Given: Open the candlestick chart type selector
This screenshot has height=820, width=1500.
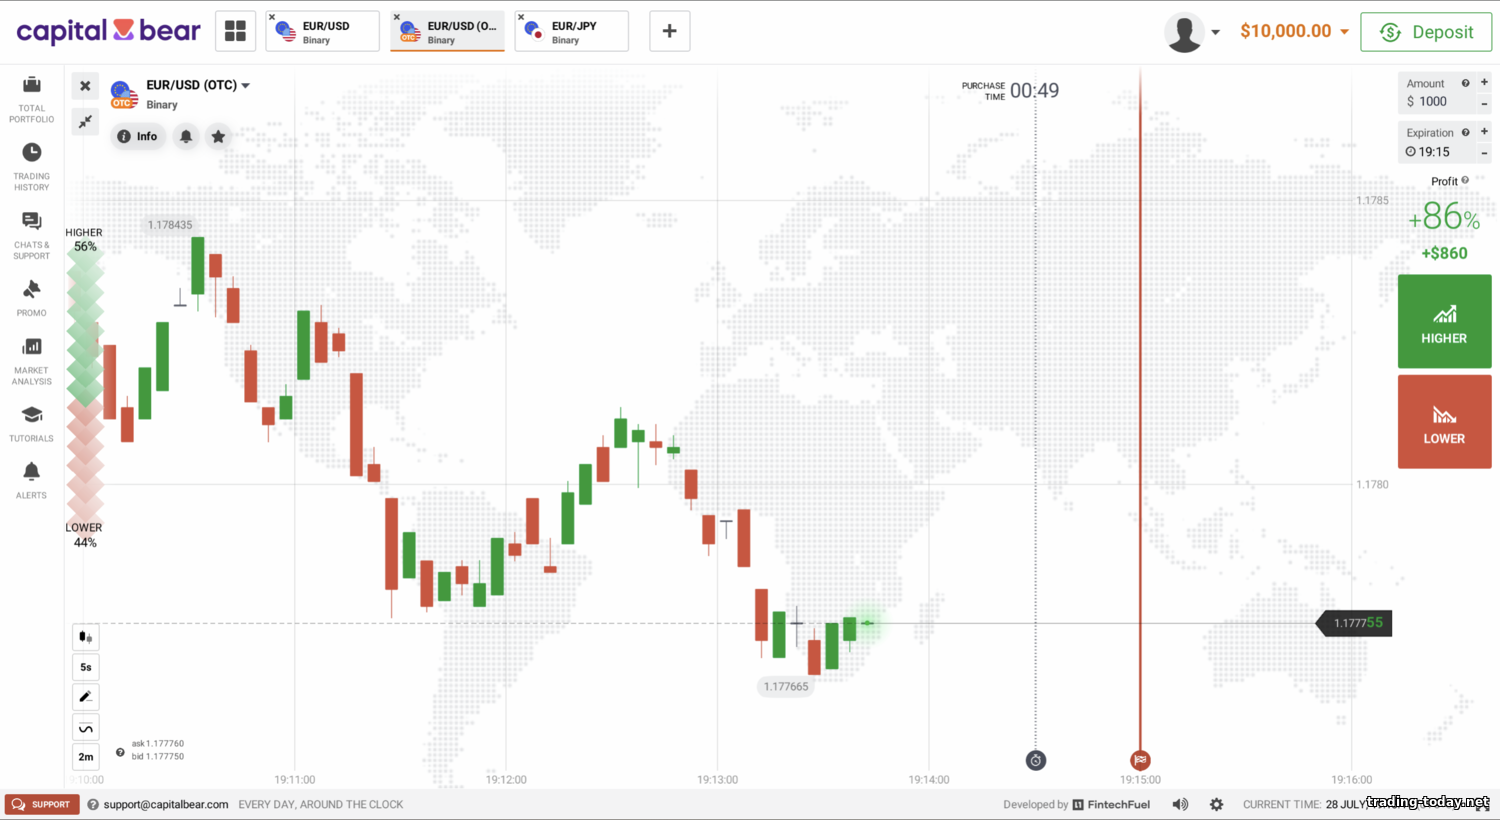Looking at the screenshot, I should [x=86, y=637].
